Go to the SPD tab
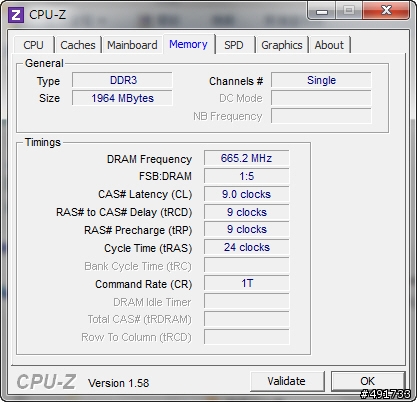 234,45
